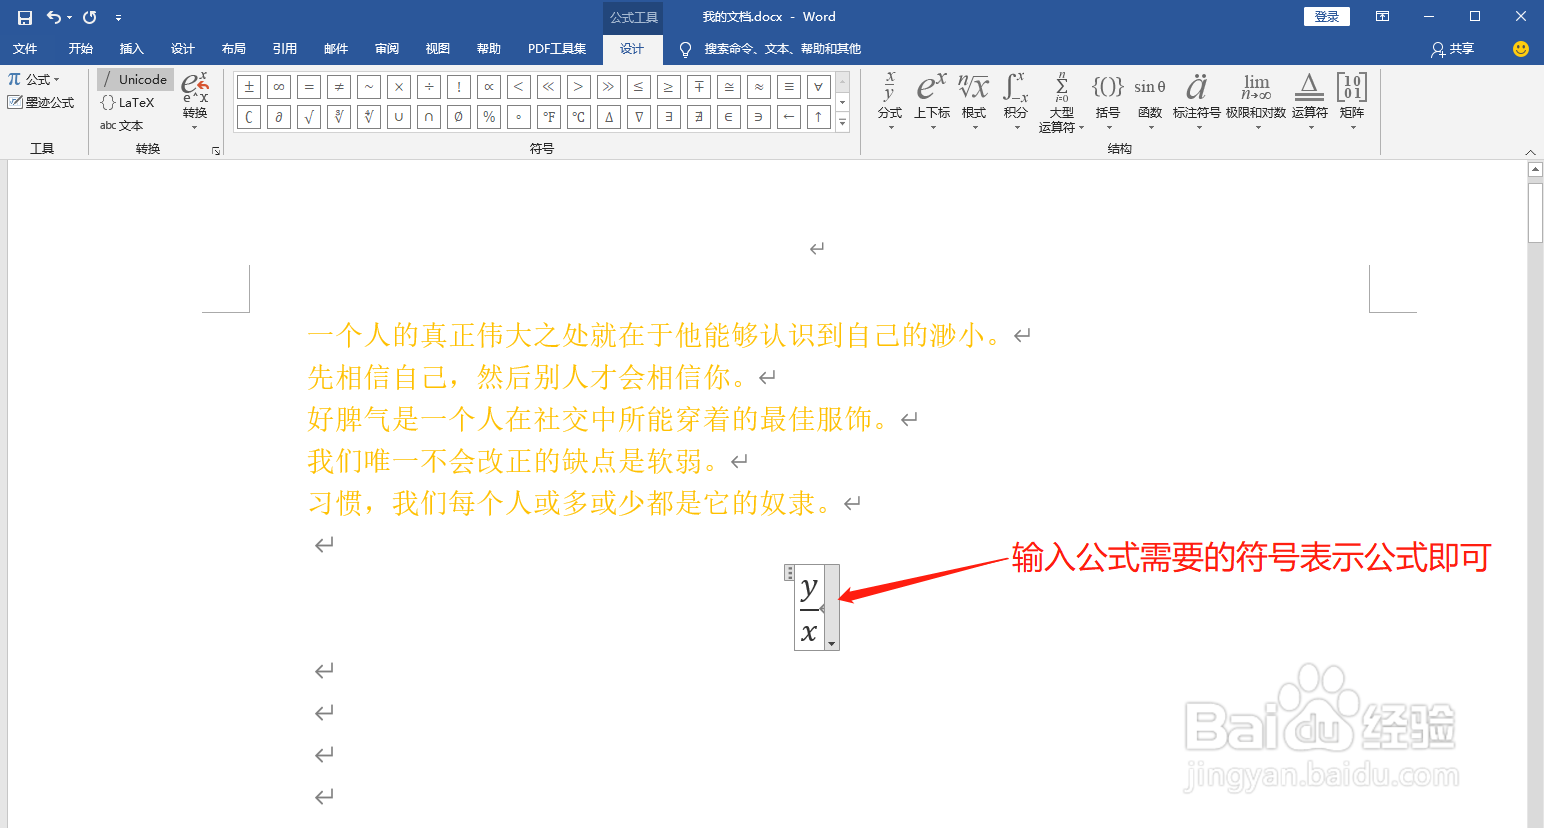This screenshot has width=1544, height=828.
Task: Open the 转换 convert dropdown
Action: pos(195,100)
